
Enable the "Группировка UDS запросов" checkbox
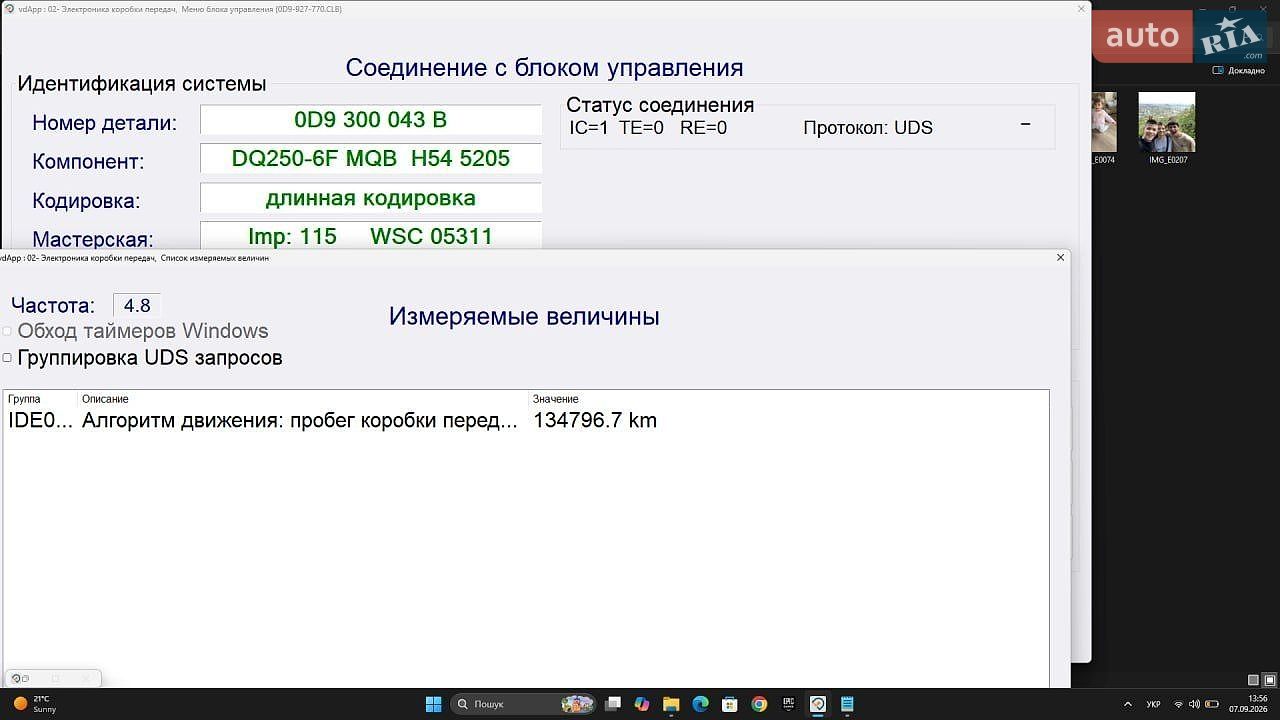(x=7, y=358)
